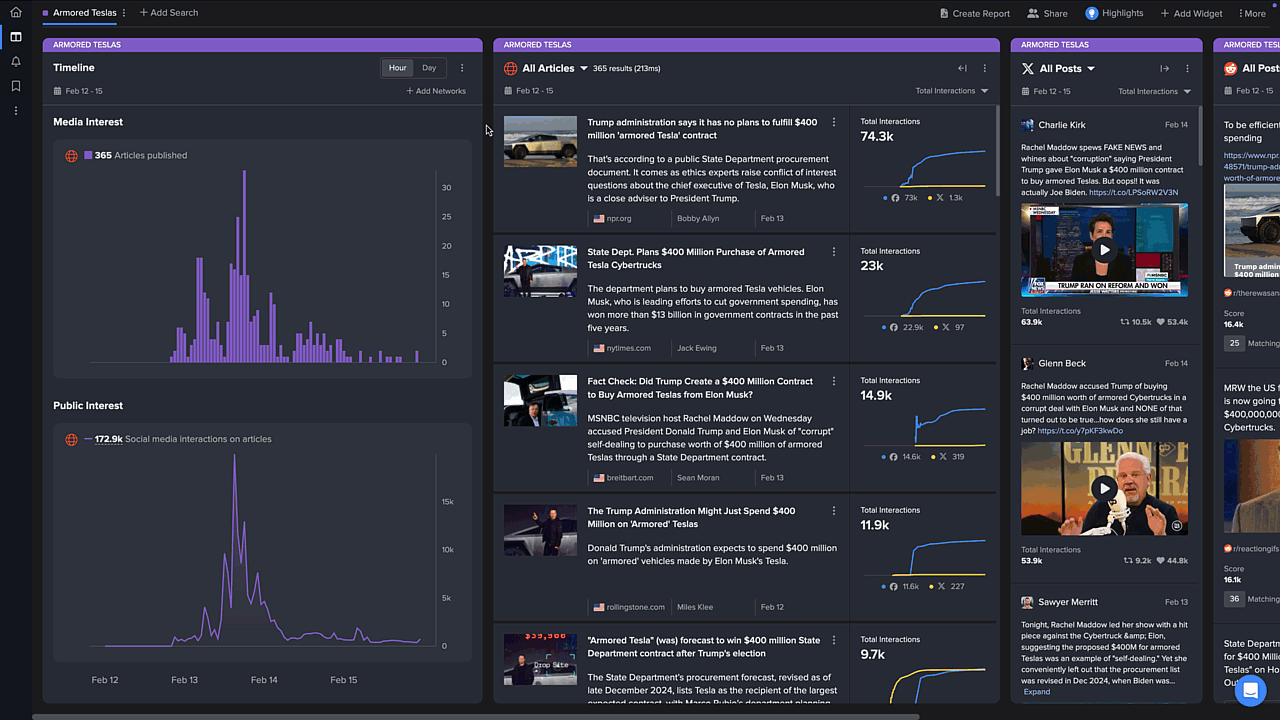Open Total Interactions sort dropdown in All Posts
The image size is (1280, 720).
(x=1154, y=91)
